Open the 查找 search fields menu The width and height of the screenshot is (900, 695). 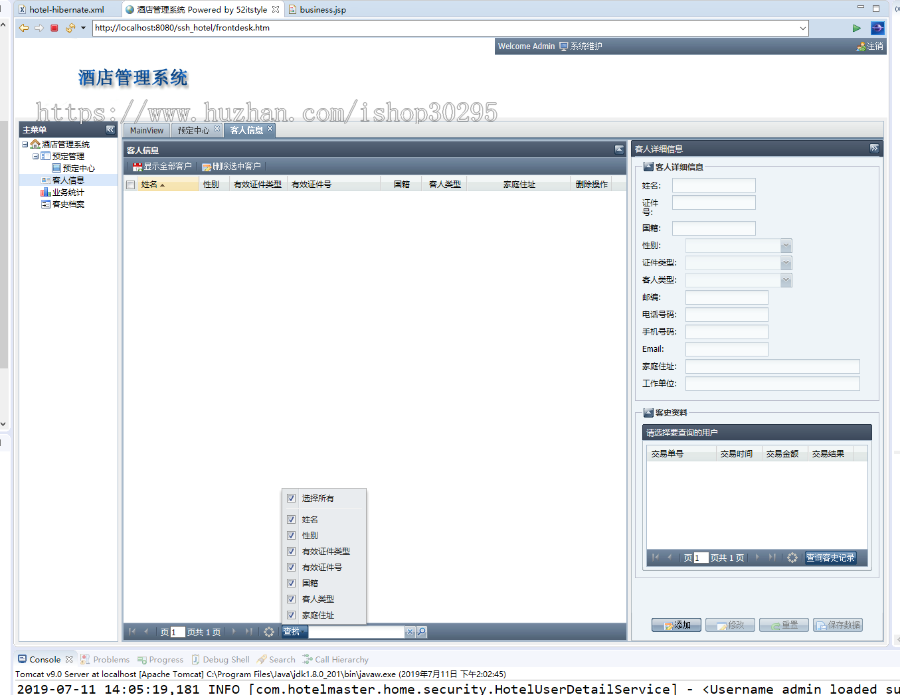pos(294,632)
